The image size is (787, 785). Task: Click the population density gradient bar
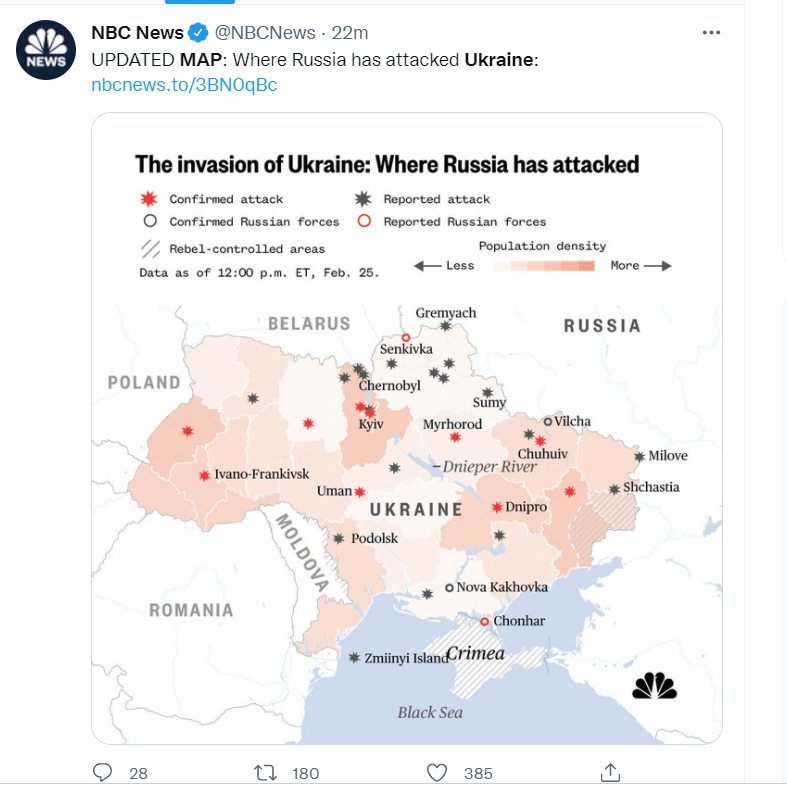click(x=543, y=266)
